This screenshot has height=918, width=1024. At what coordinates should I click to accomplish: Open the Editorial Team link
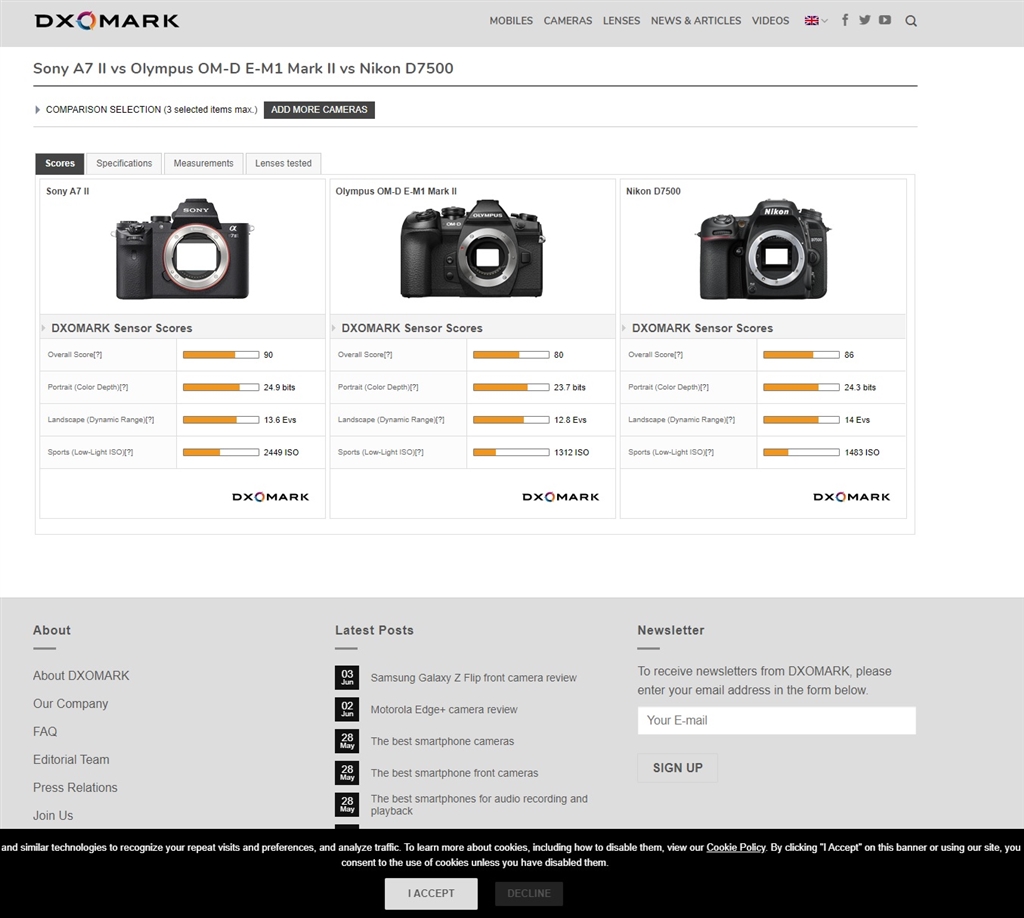[71, 760]
